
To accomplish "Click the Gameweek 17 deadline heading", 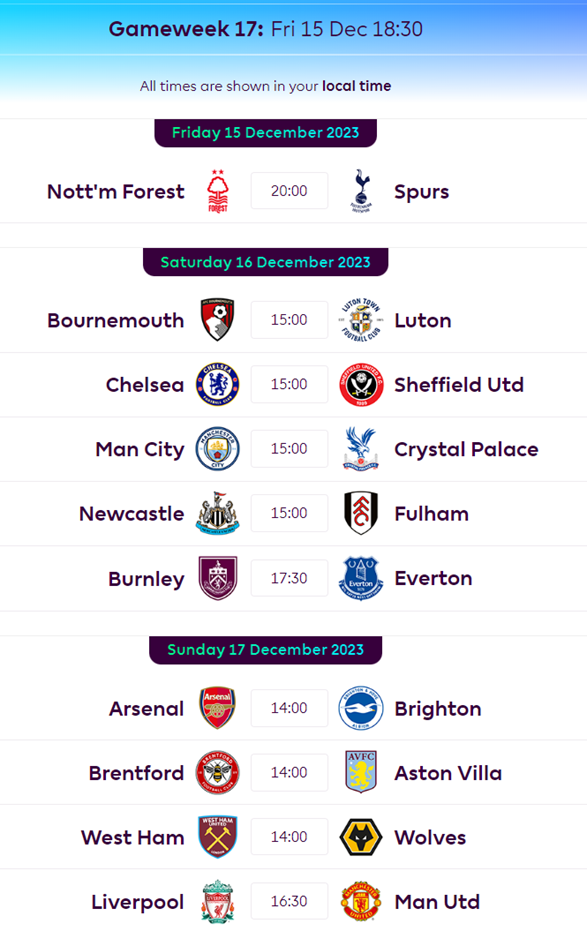I will (265, 28).
